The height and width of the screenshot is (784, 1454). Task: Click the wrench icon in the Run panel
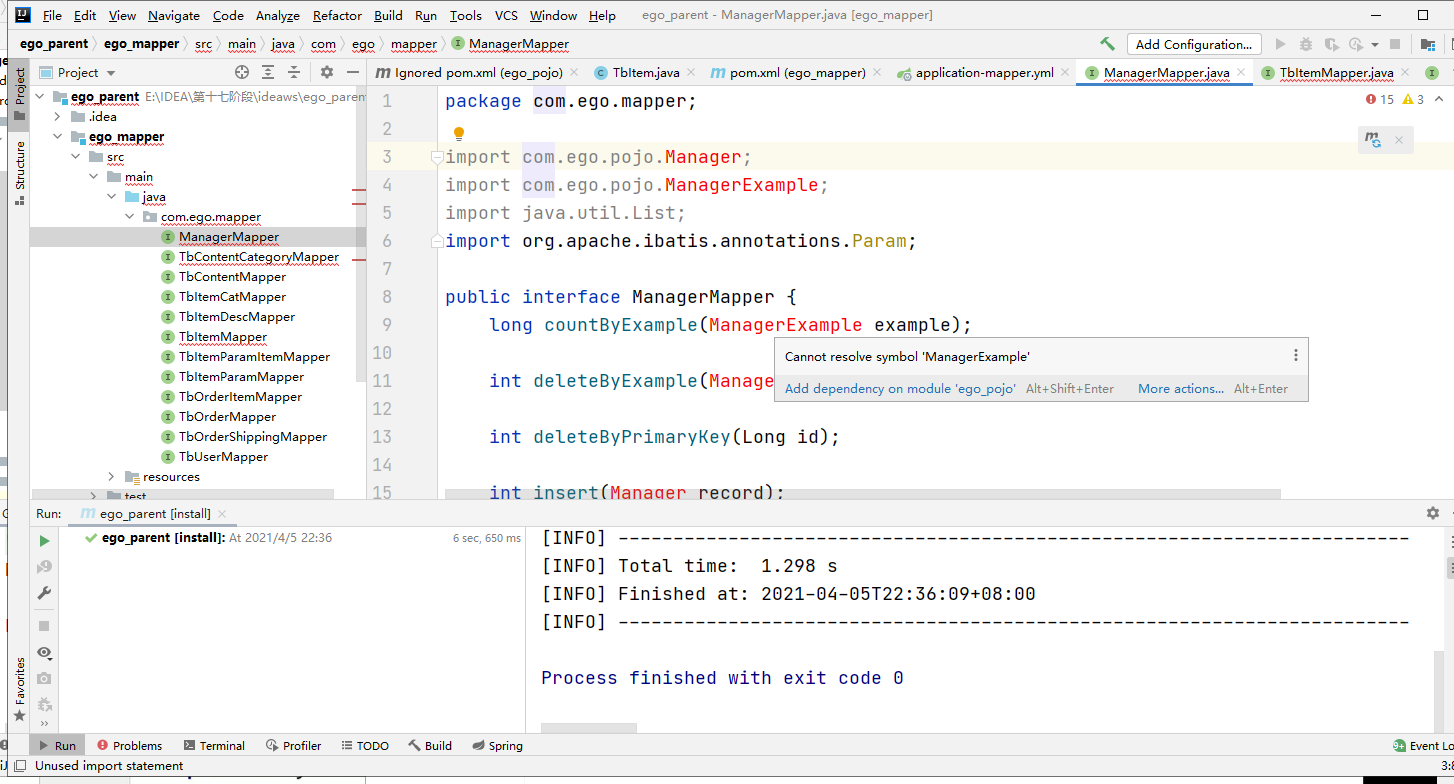44,593
